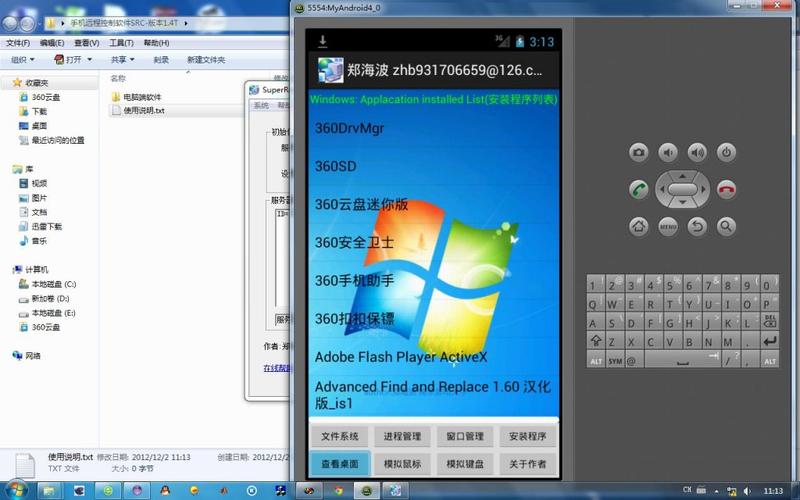Select Advanced Find and Replace 1.60 entry
The image size is (800, 500).
point(434,395)
